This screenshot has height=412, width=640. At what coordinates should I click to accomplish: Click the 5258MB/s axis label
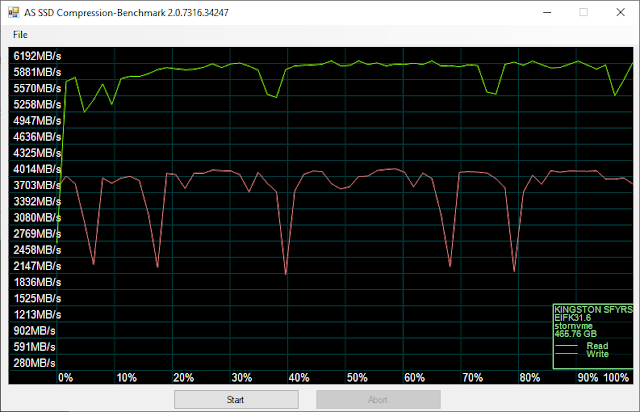coord(37,105)
